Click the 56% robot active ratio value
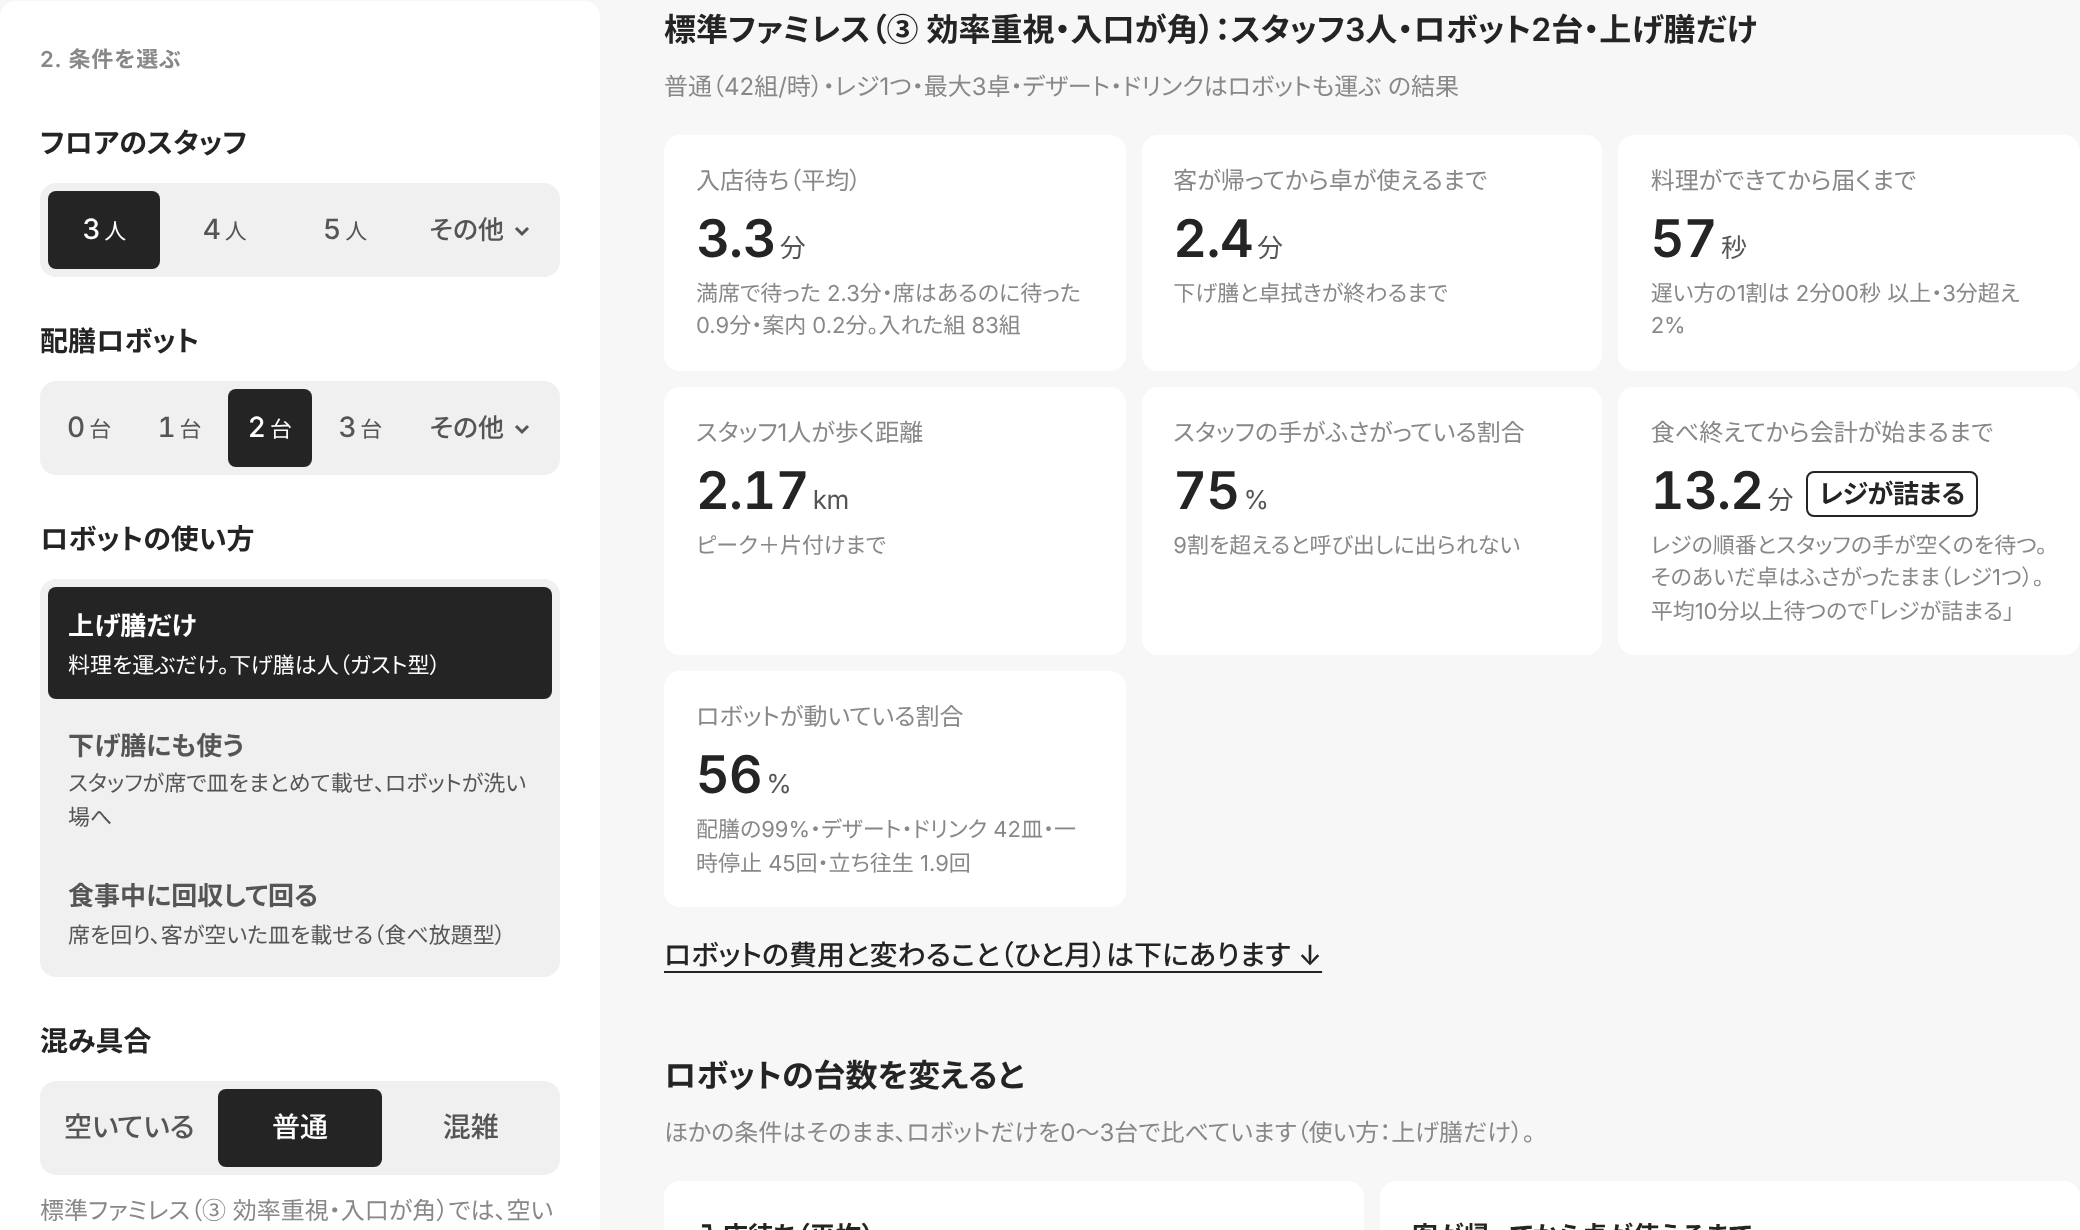This screenshot has height=1230, width=2080. click(x=743, y=776)
